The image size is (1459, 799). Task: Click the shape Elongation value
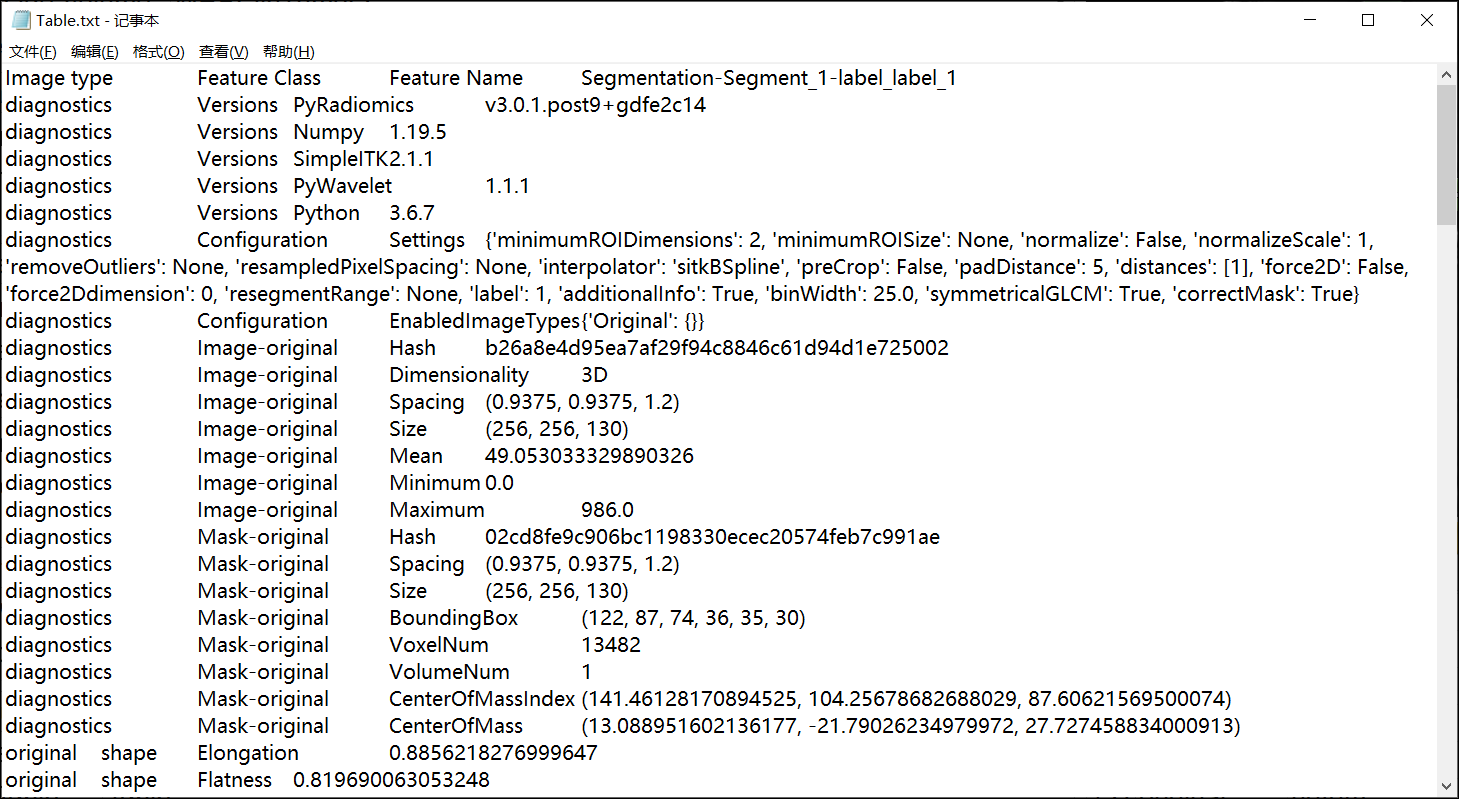(x=493, y=753)
